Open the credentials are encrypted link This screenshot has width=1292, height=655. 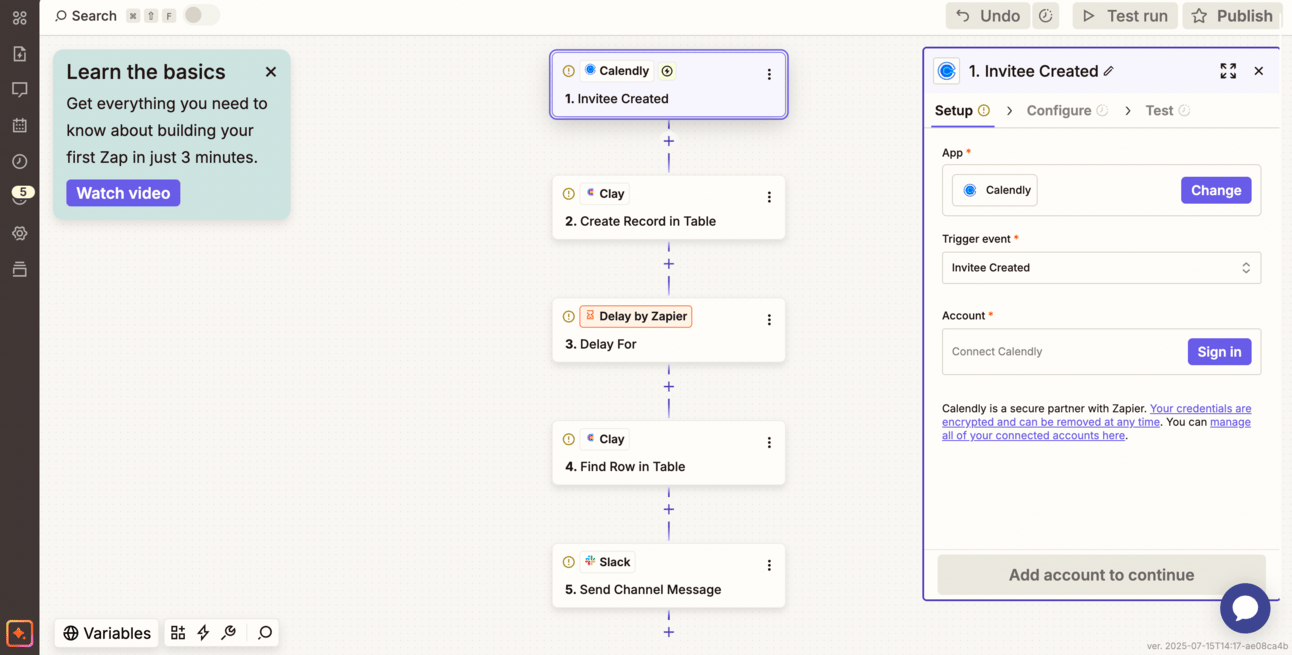pos(1097,415)
